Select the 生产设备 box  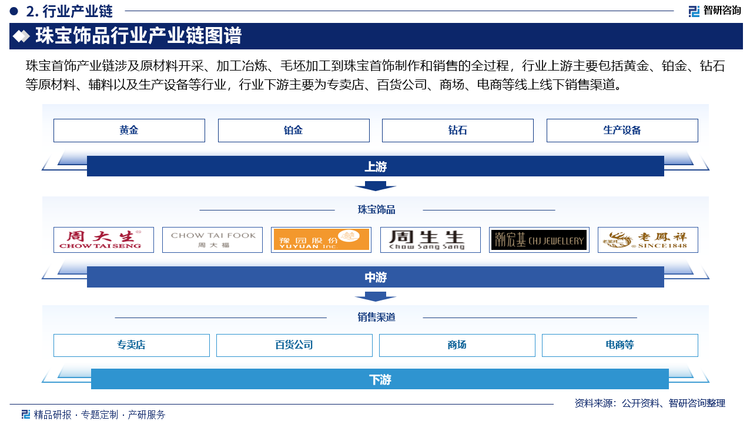coord(622,130)
